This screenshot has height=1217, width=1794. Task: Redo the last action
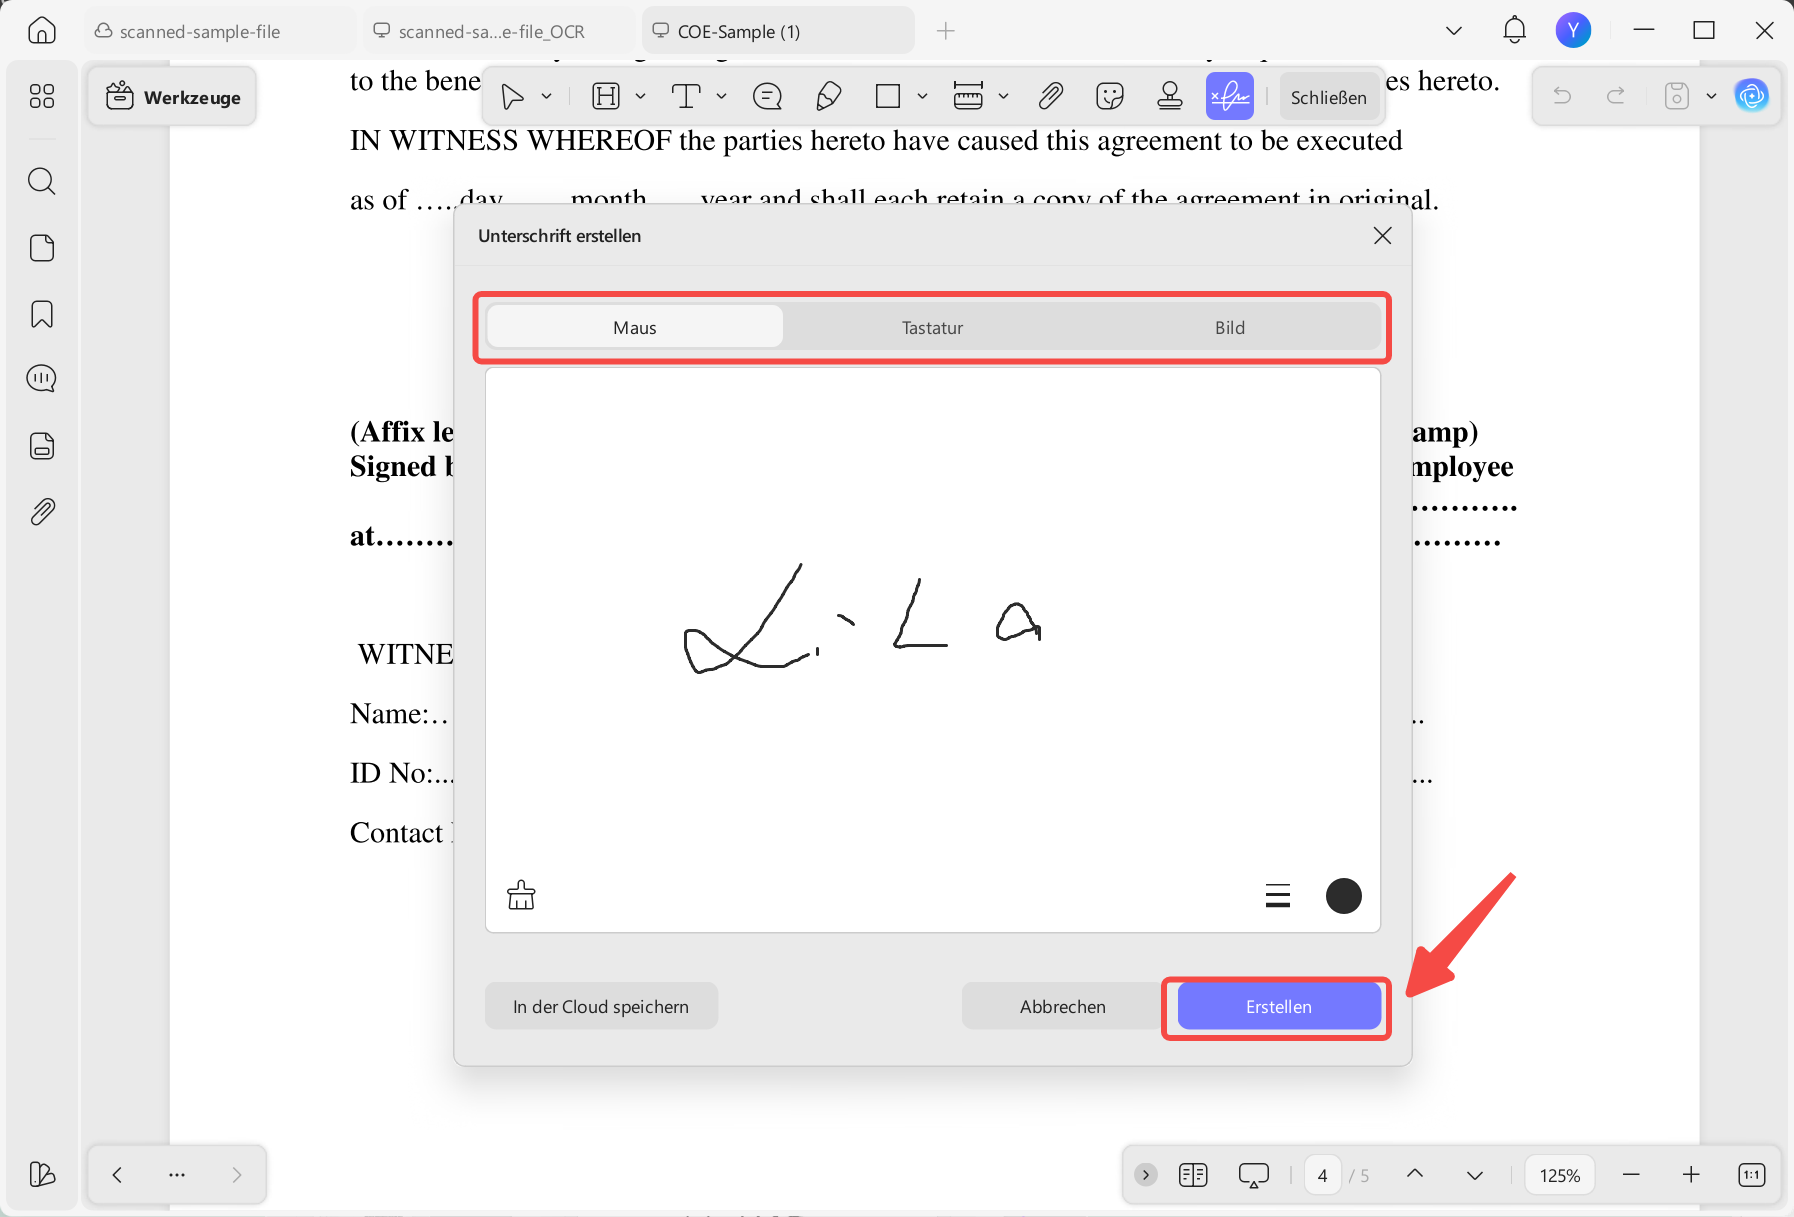point(1616,96)
